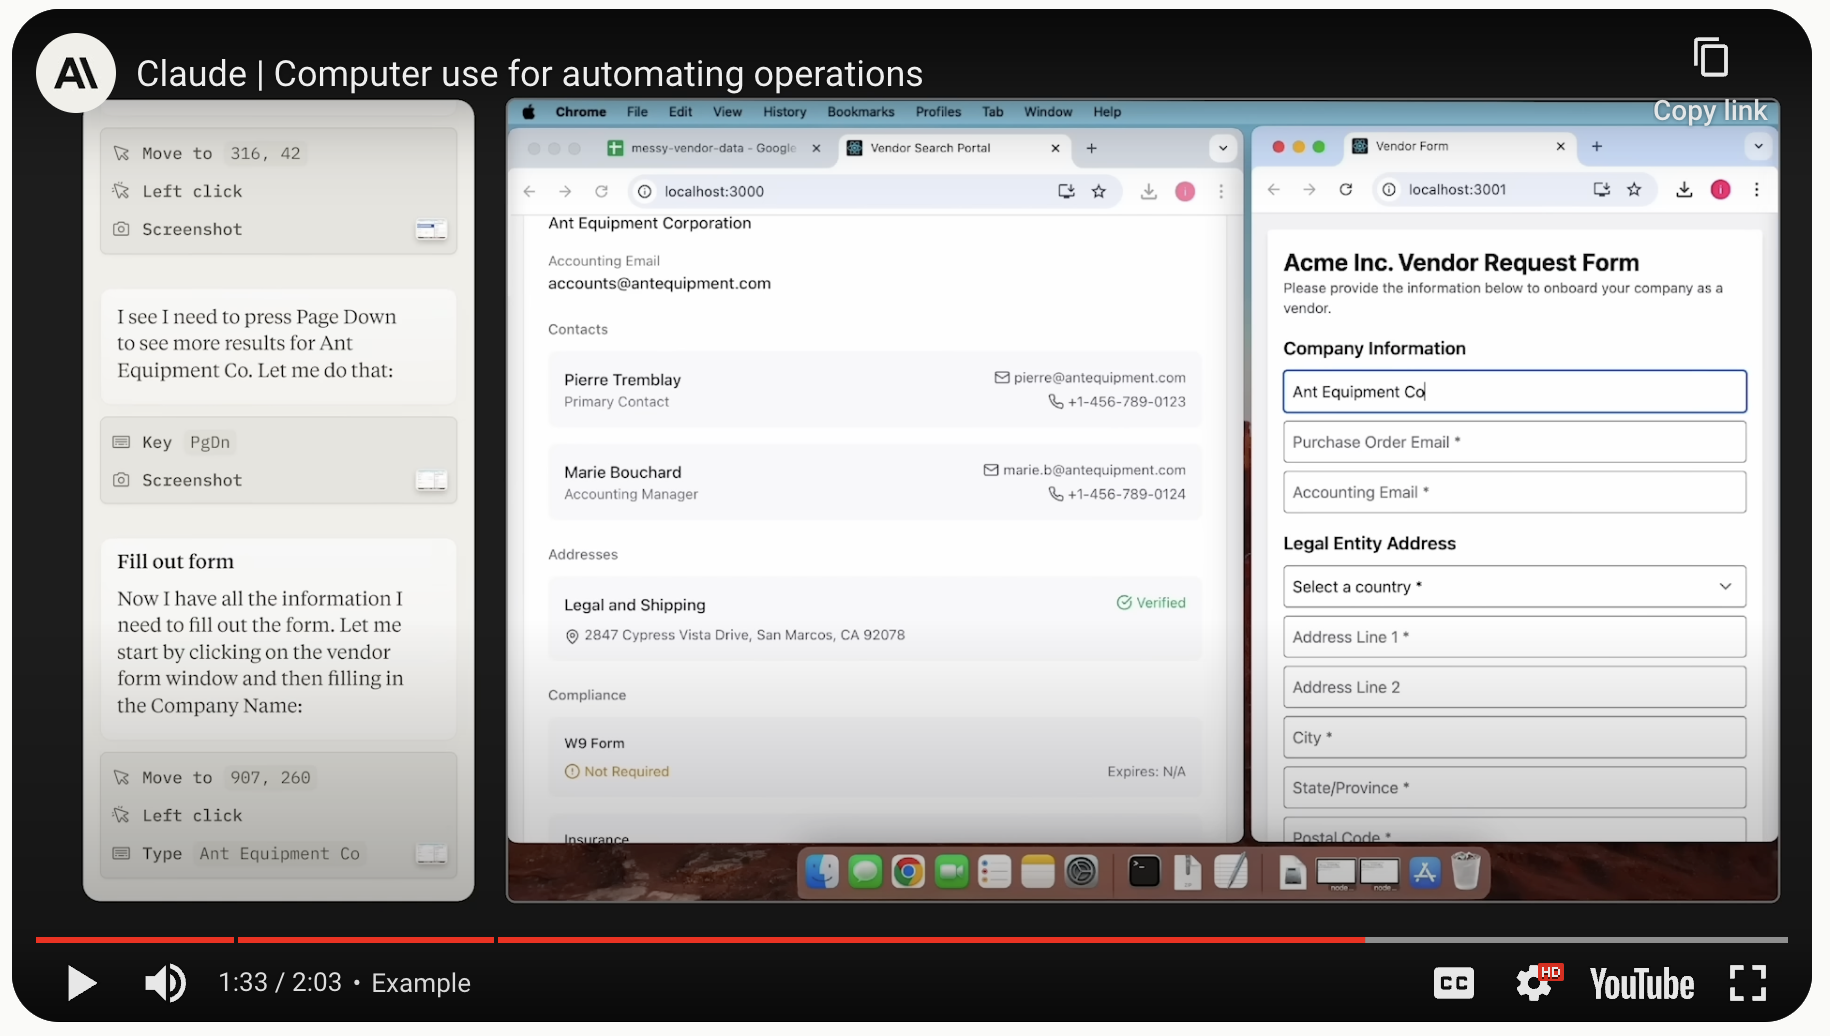Click Pierre Tremblay's phone number +1-456-789-0123
Viewport: 1830px width, 1036px height.
click(x=1126, y=402)
